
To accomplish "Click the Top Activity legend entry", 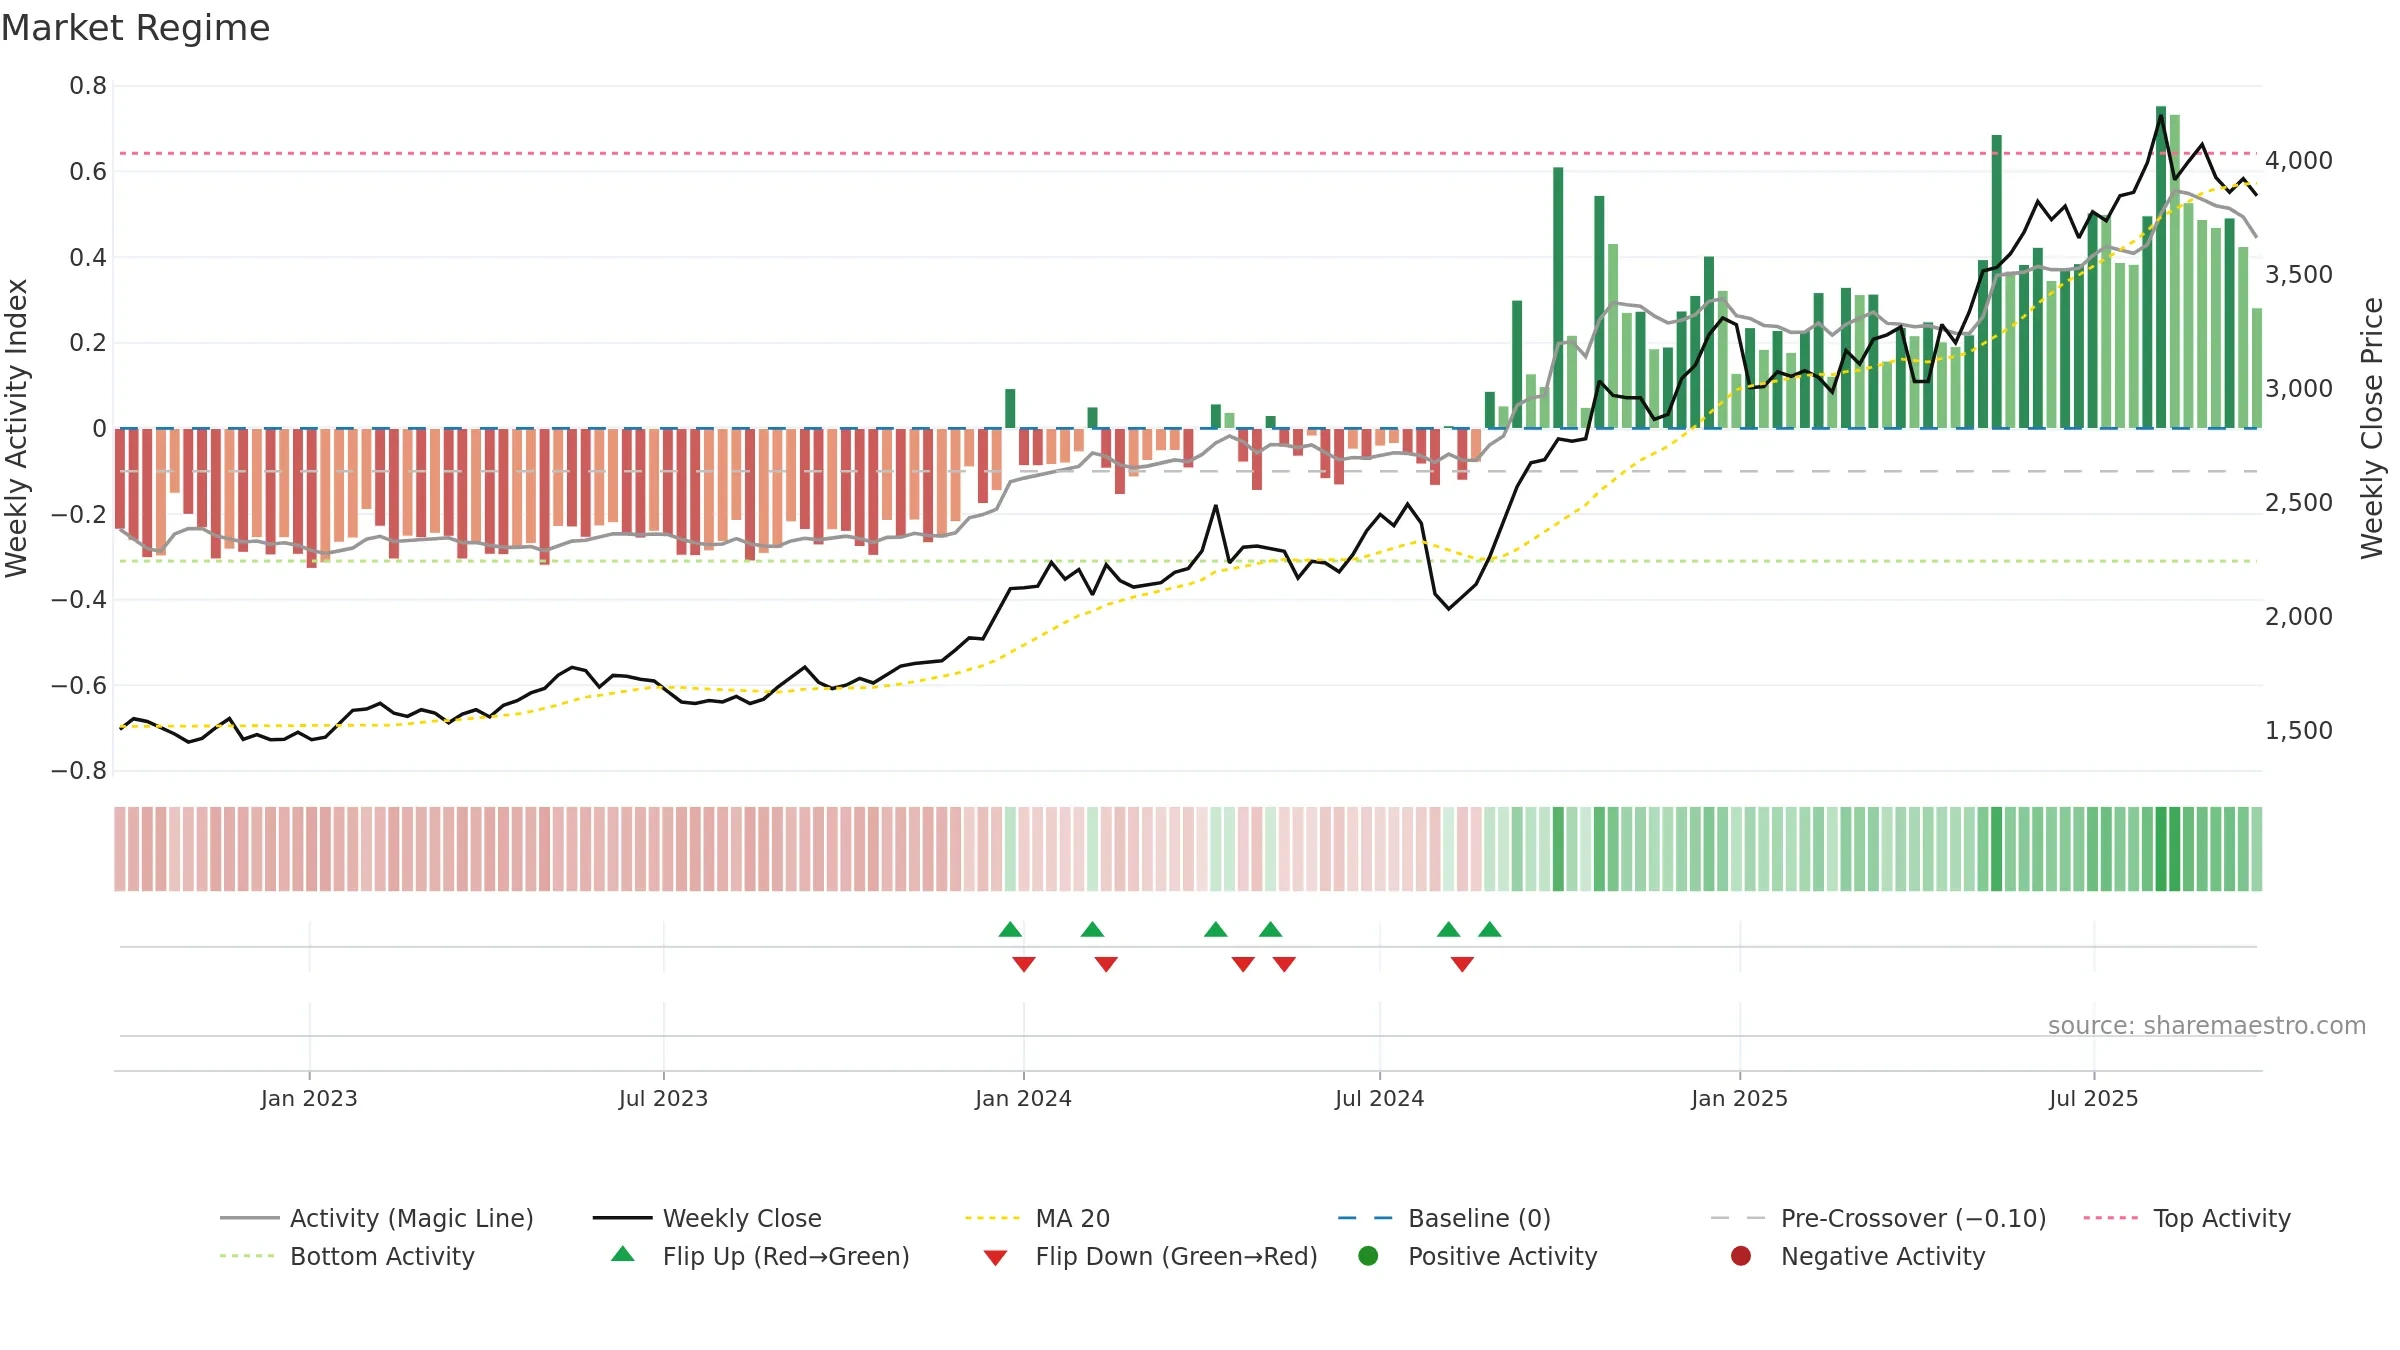I will pyautogui.click(x=2187, y=1218).
